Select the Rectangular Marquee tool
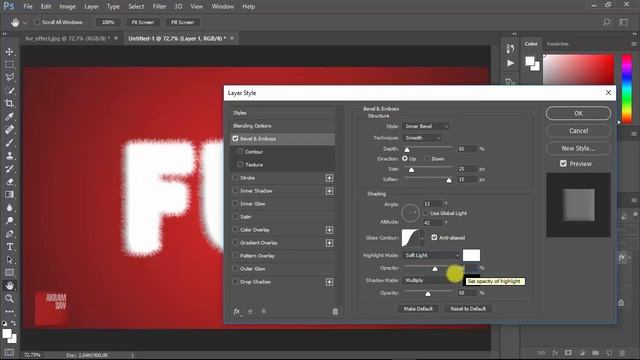This screenshot has width=640, height=360. click(9, 64)
